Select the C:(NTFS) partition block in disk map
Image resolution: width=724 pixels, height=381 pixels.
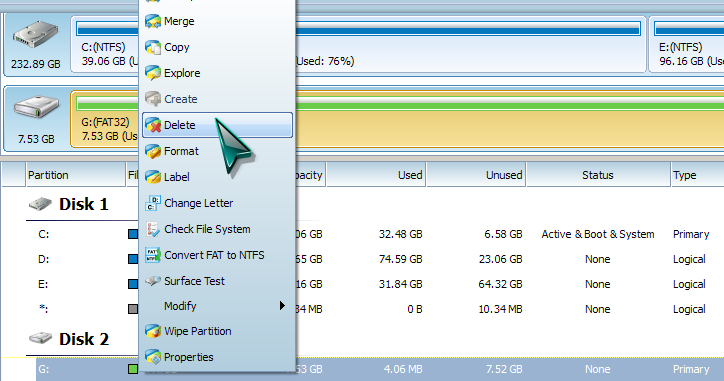[105, 44]
